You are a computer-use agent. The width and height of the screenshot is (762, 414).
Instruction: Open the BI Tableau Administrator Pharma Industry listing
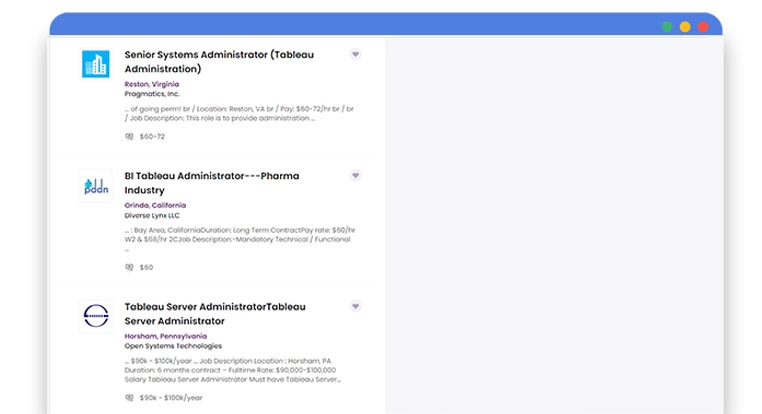[211, 183]
